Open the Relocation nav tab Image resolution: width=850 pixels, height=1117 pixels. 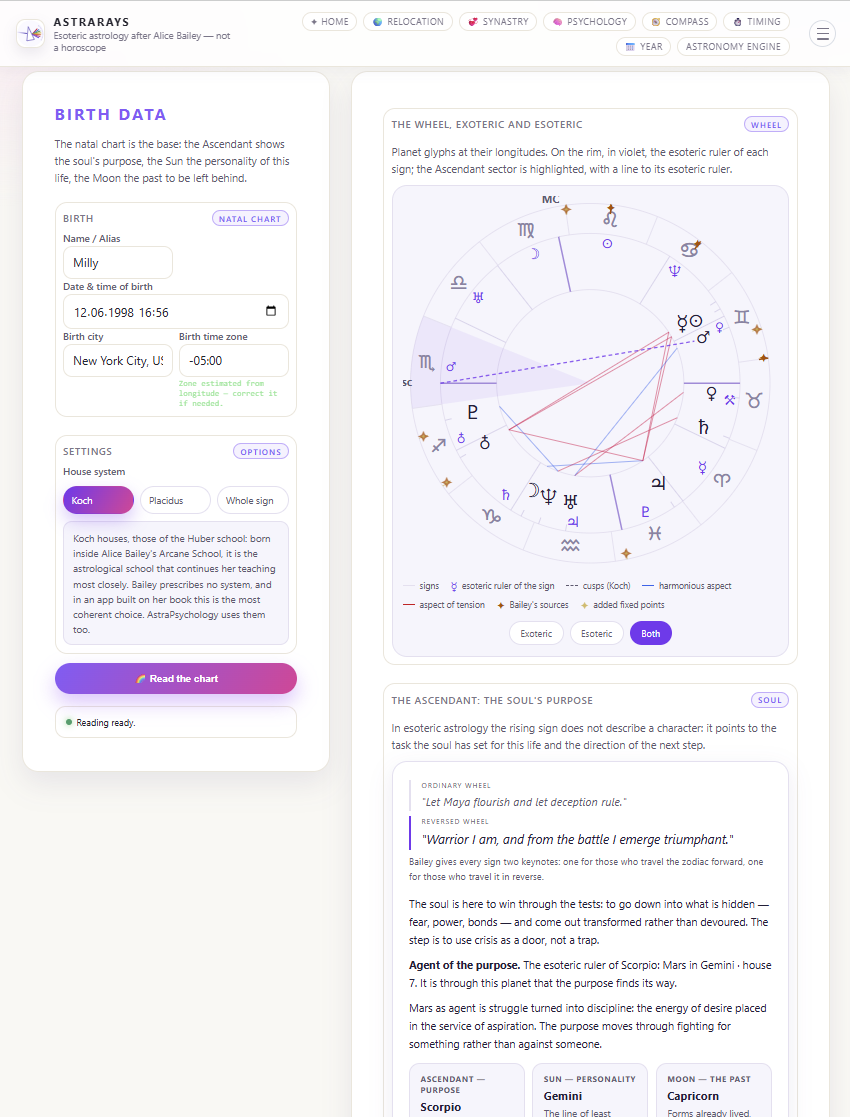click(x=408, y=21)
